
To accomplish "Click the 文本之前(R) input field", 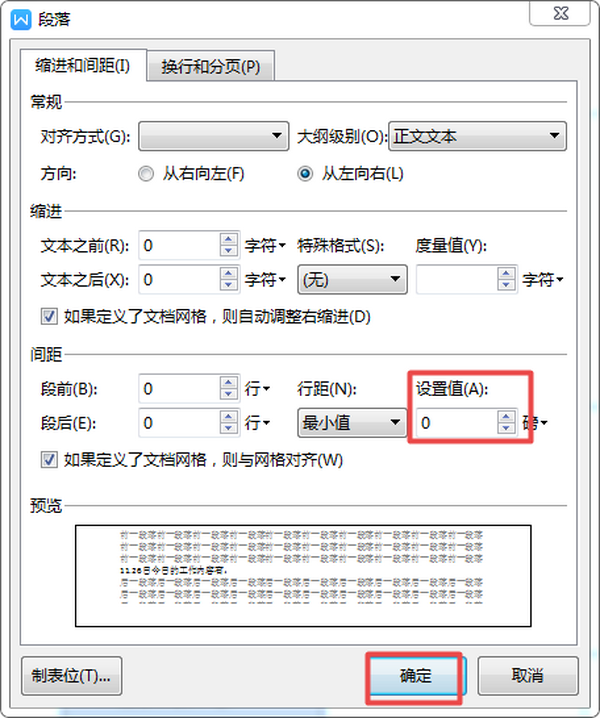I will (180, 245).
